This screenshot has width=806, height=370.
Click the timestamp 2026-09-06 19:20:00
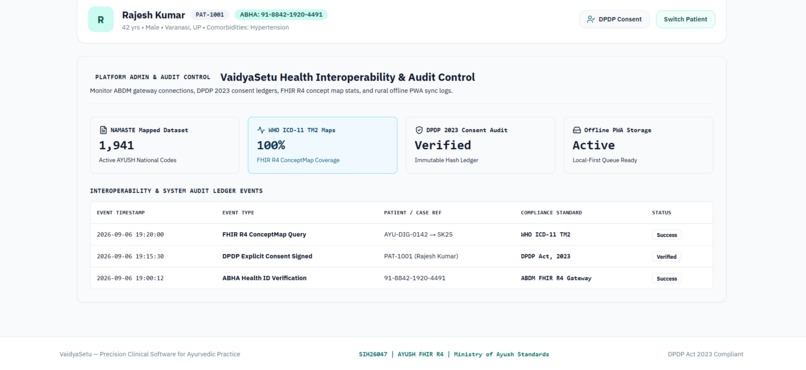[130, 235]
